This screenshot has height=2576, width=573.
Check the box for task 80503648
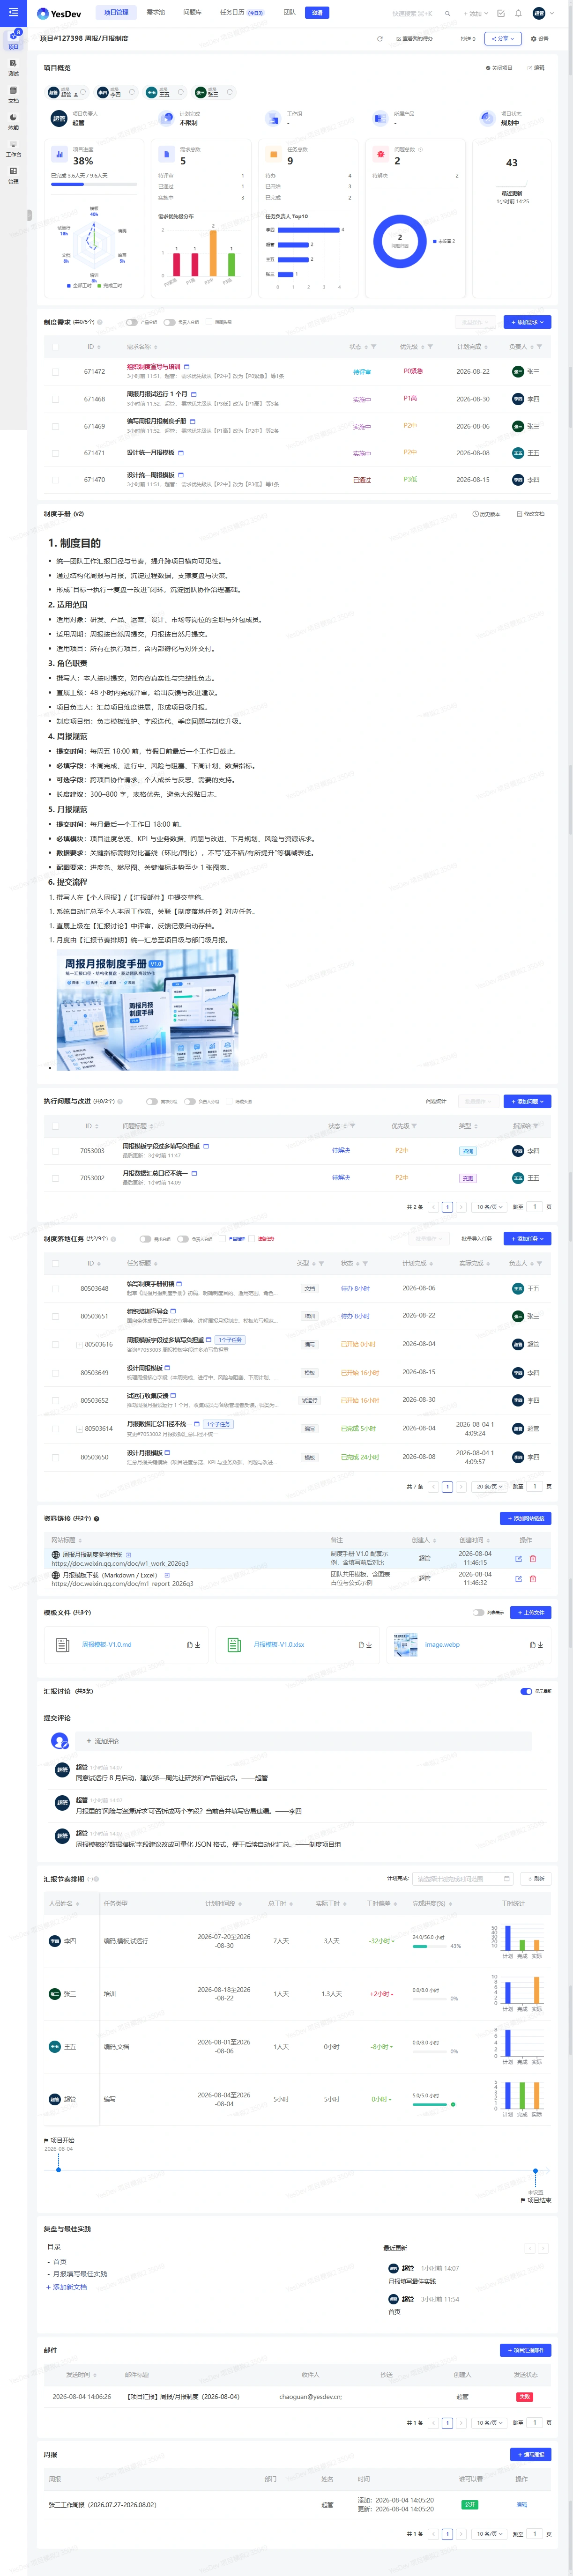click(x=55, y=1288)
